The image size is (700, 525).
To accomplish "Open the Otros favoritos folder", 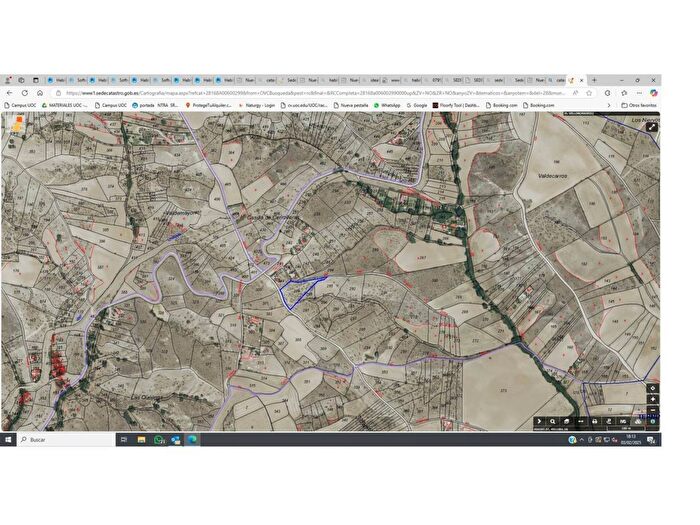I will [x=639, y=105].
